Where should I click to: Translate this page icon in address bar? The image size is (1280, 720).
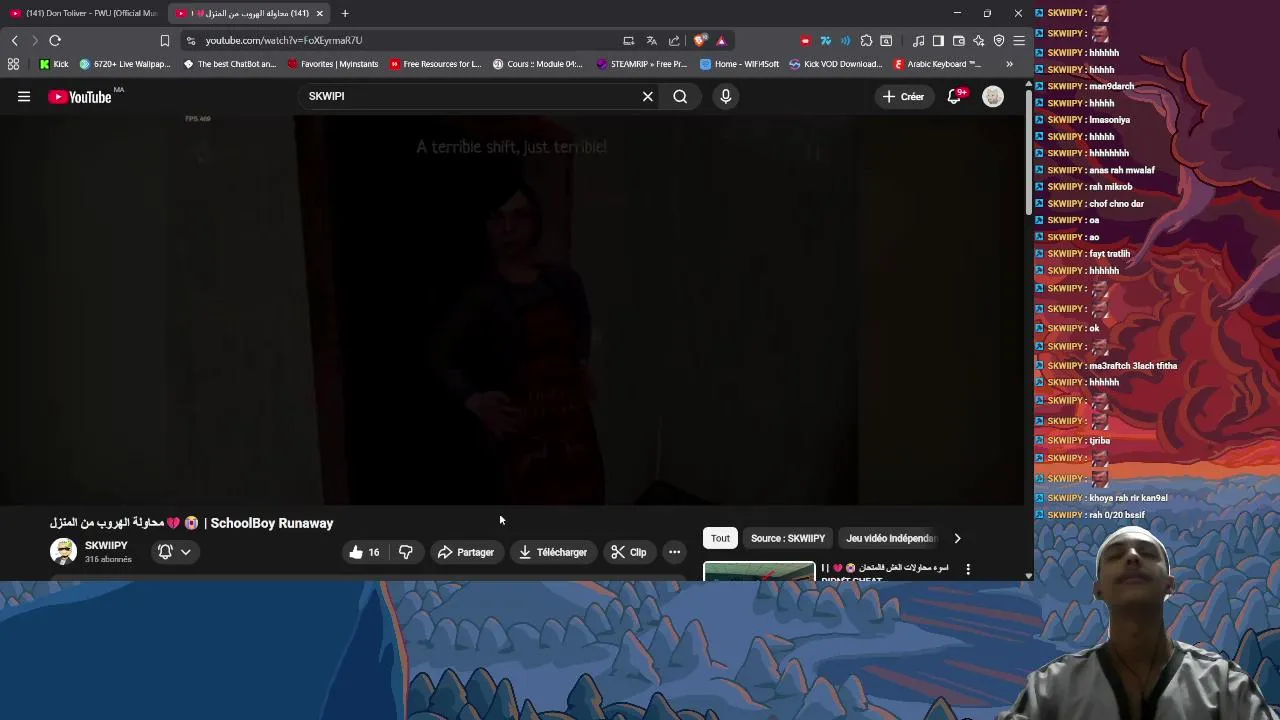651,40
